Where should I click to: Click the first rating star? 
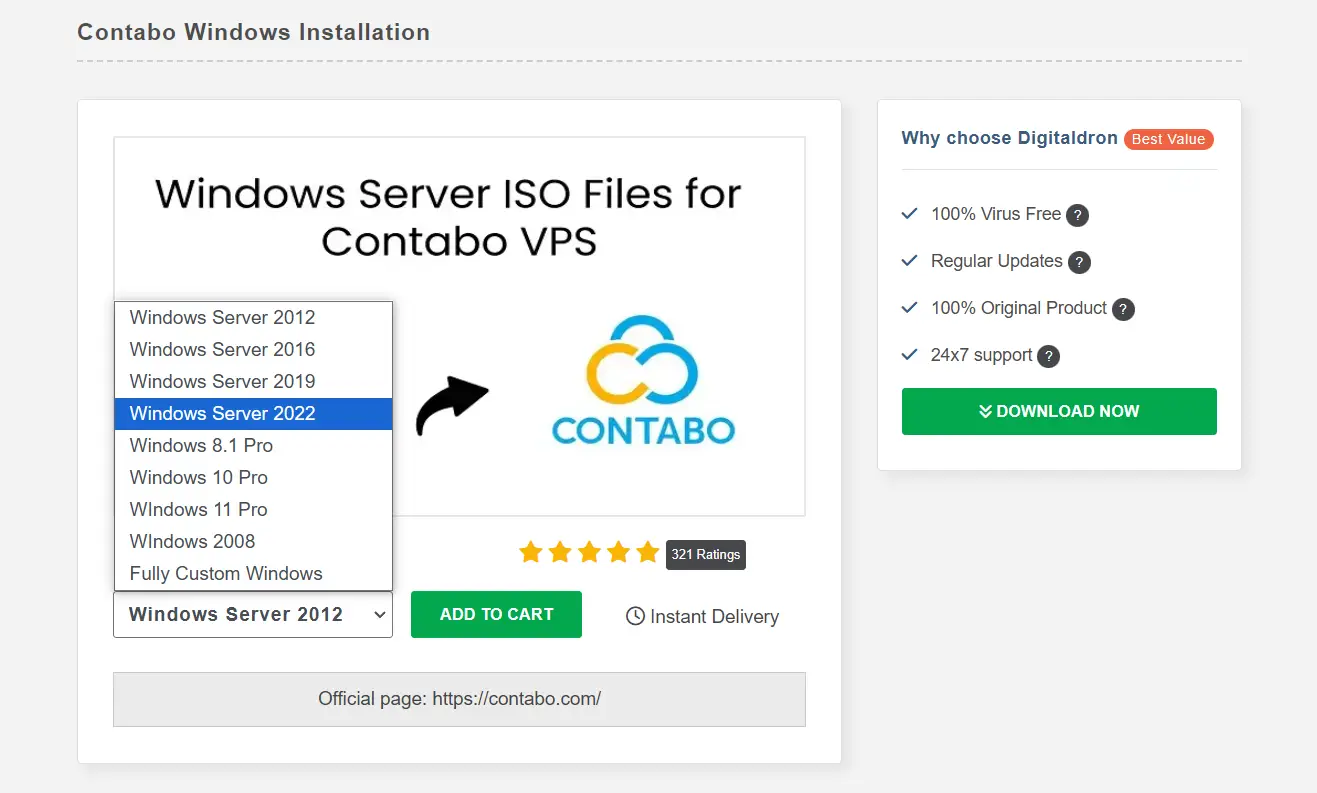tap(531, 552)
